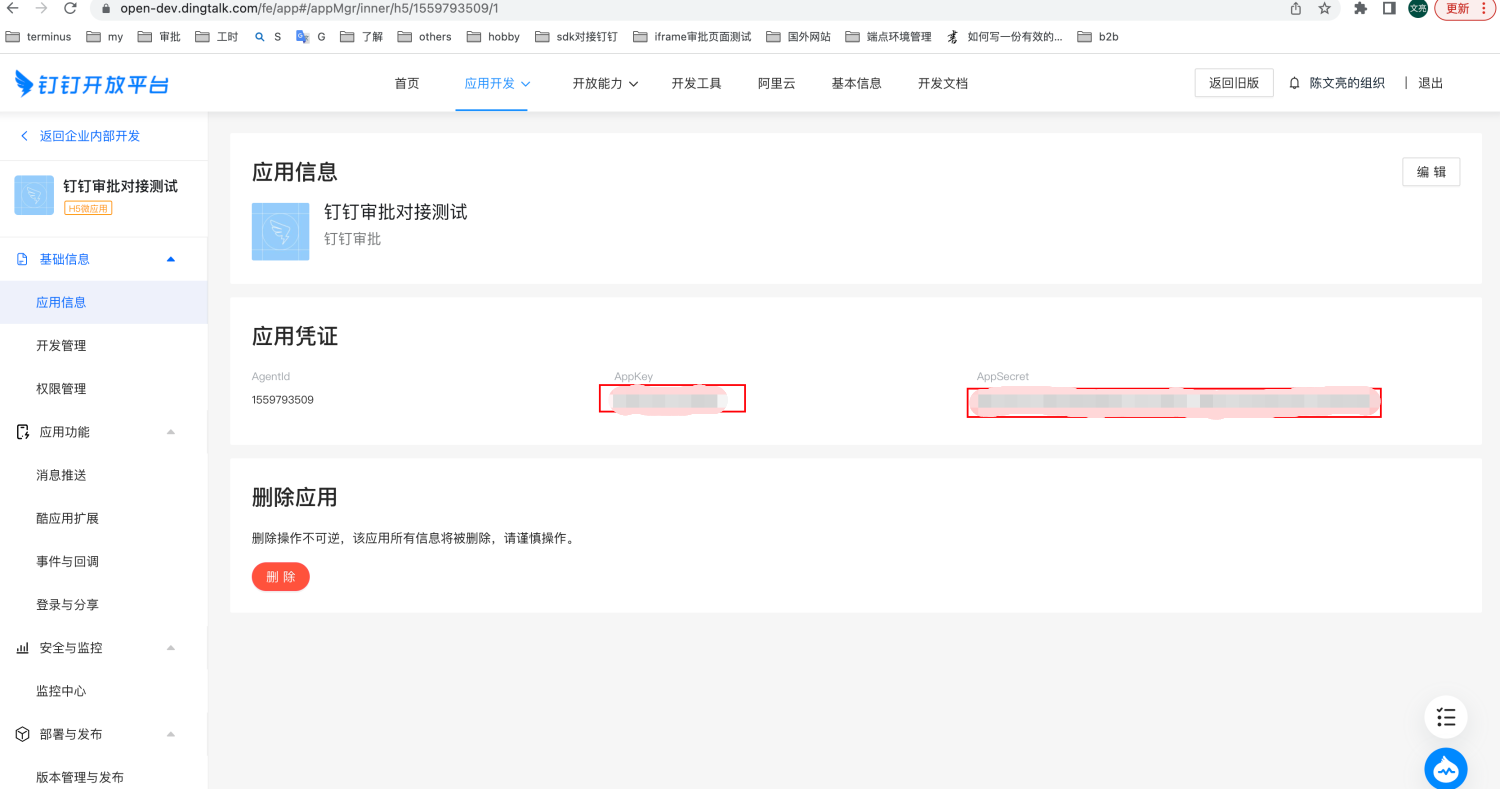Collapse the 部署与发布 section arrow

click(x=170, y=734)
